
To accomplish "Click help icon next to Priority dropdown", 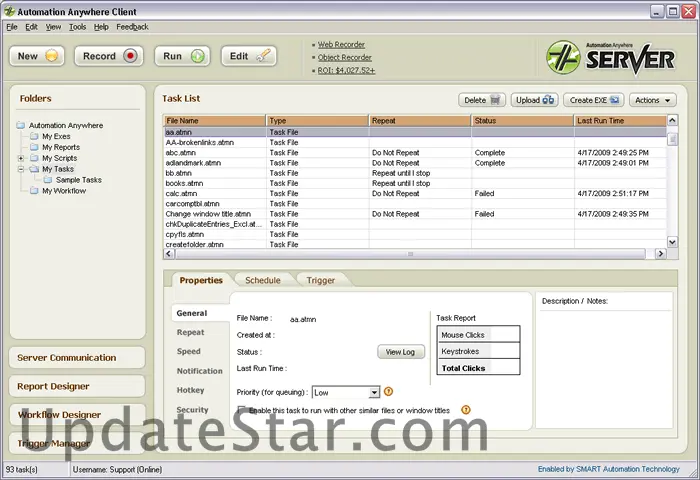I will point(389,392).
